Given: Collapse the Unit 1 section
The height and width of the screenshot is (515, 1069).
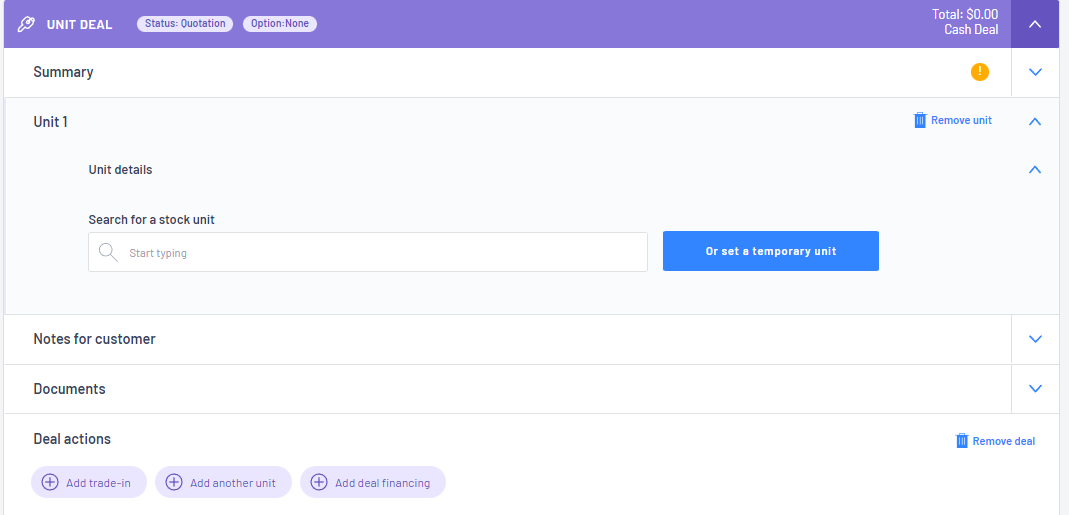Looking at the screenshot, I should [1035, 121].
